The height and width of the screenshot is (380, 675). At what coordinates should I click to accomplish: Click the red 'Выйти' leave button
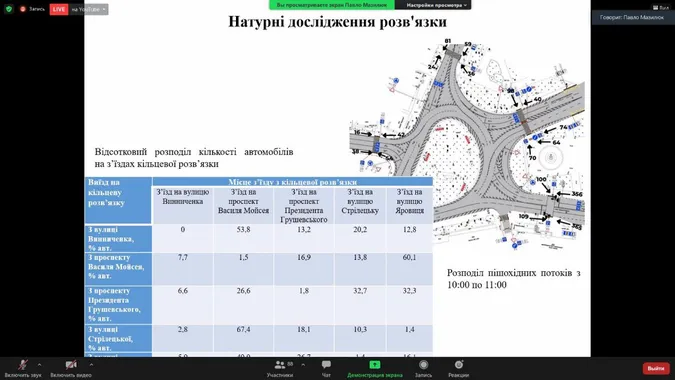656,368
